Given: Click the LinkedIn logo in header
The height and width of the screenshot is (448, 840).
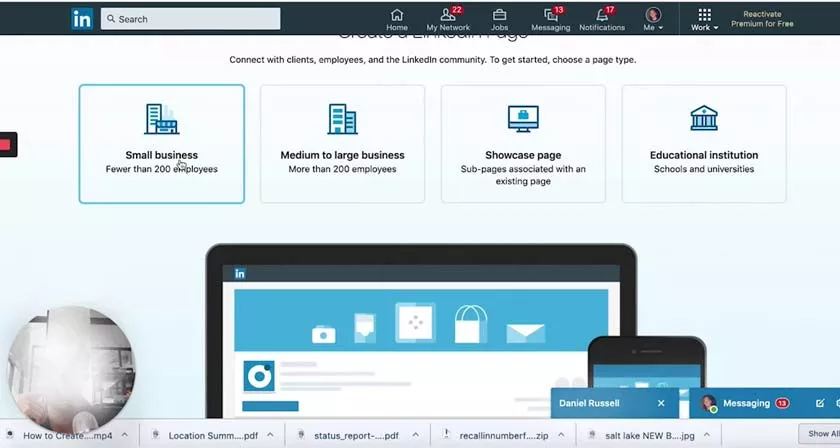Looking at the screenshot, I should (82, 19).
